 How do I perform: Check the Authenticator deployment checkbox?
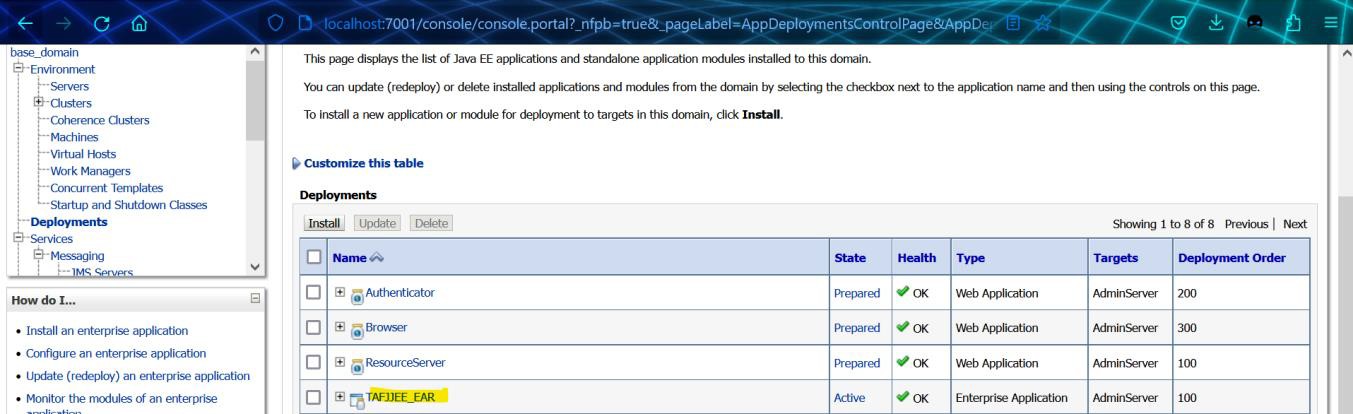tap(315, 293)
